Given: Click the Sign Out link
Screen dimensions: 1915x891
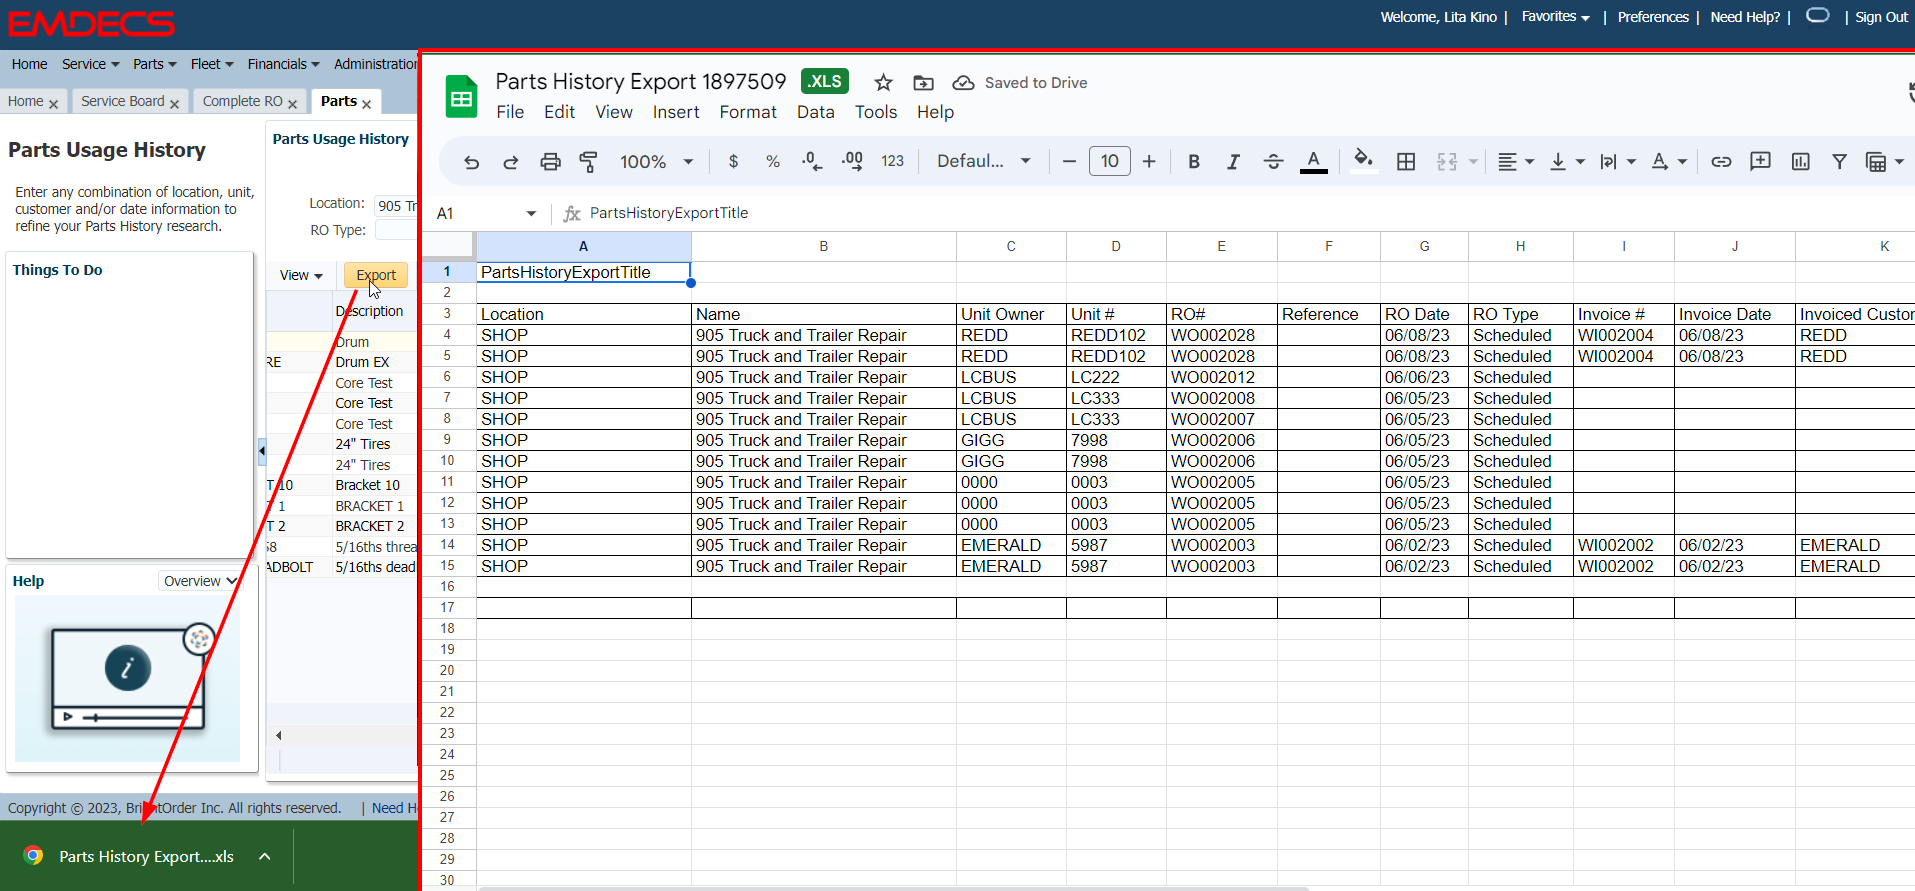Looking at the screenshot, I should click(x=1881, y=17).
